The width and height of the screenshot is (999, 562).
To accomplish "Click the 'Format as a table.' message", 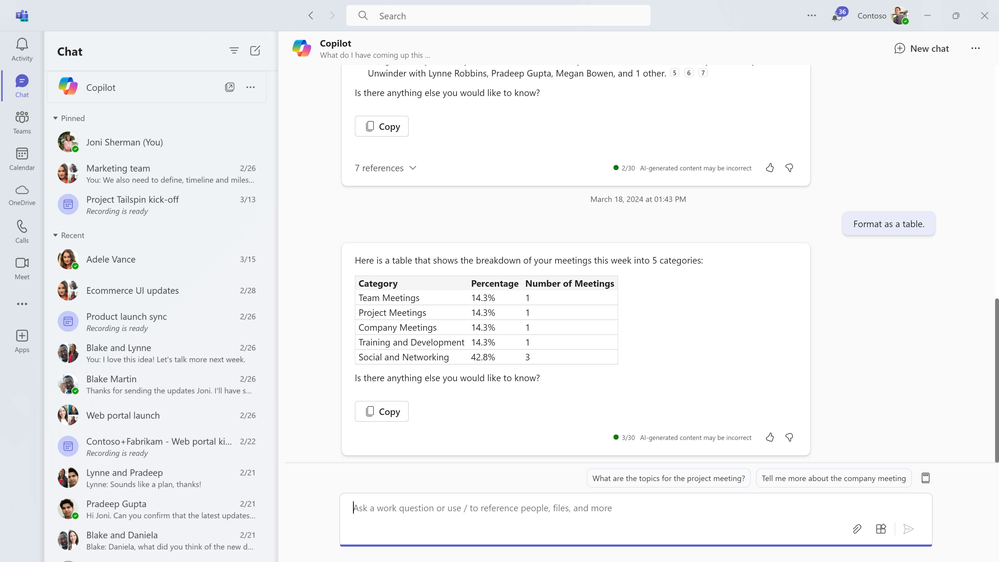I will [888, 224].
